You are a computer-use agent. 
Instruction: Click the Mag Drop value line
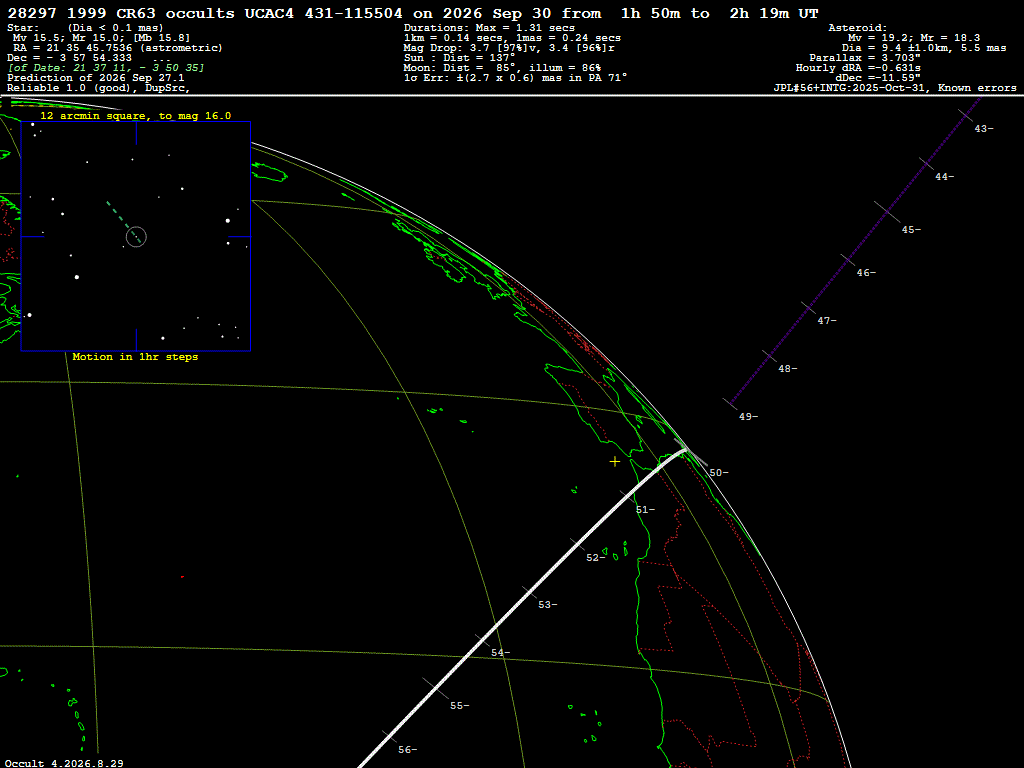509,48
